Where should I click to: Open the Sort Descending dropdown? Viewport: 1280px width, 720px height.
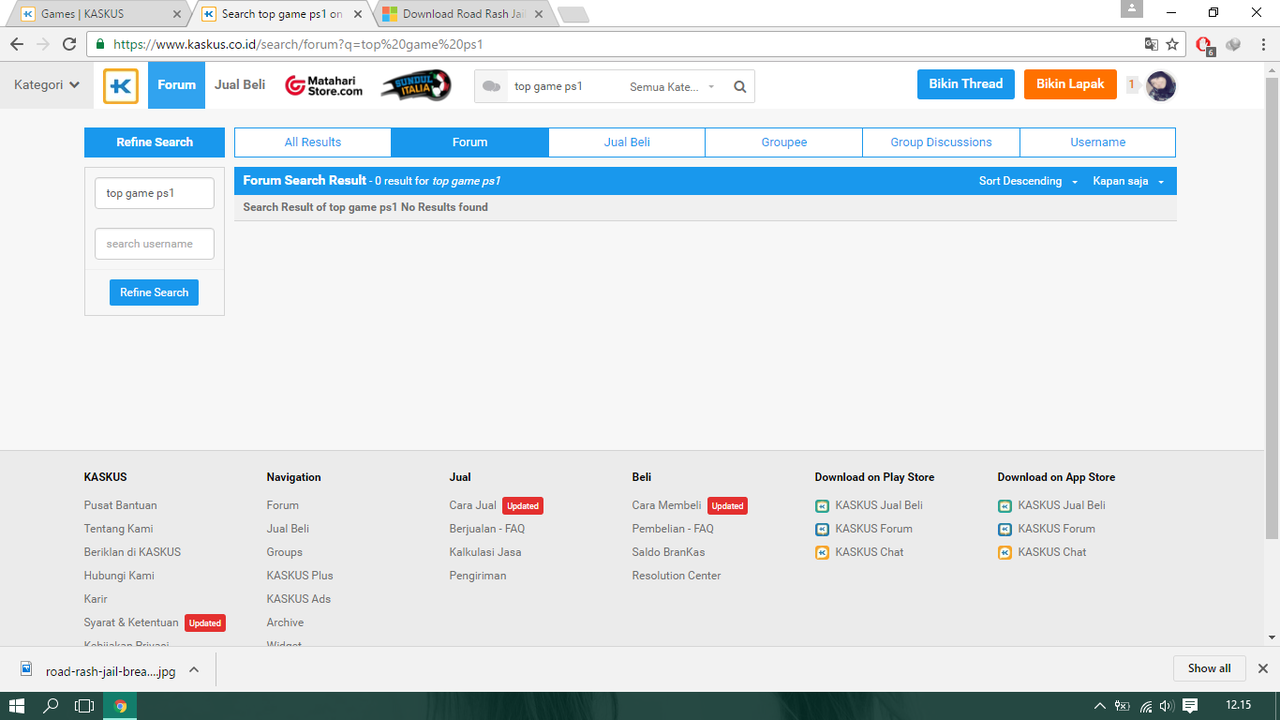(1028, 181)
